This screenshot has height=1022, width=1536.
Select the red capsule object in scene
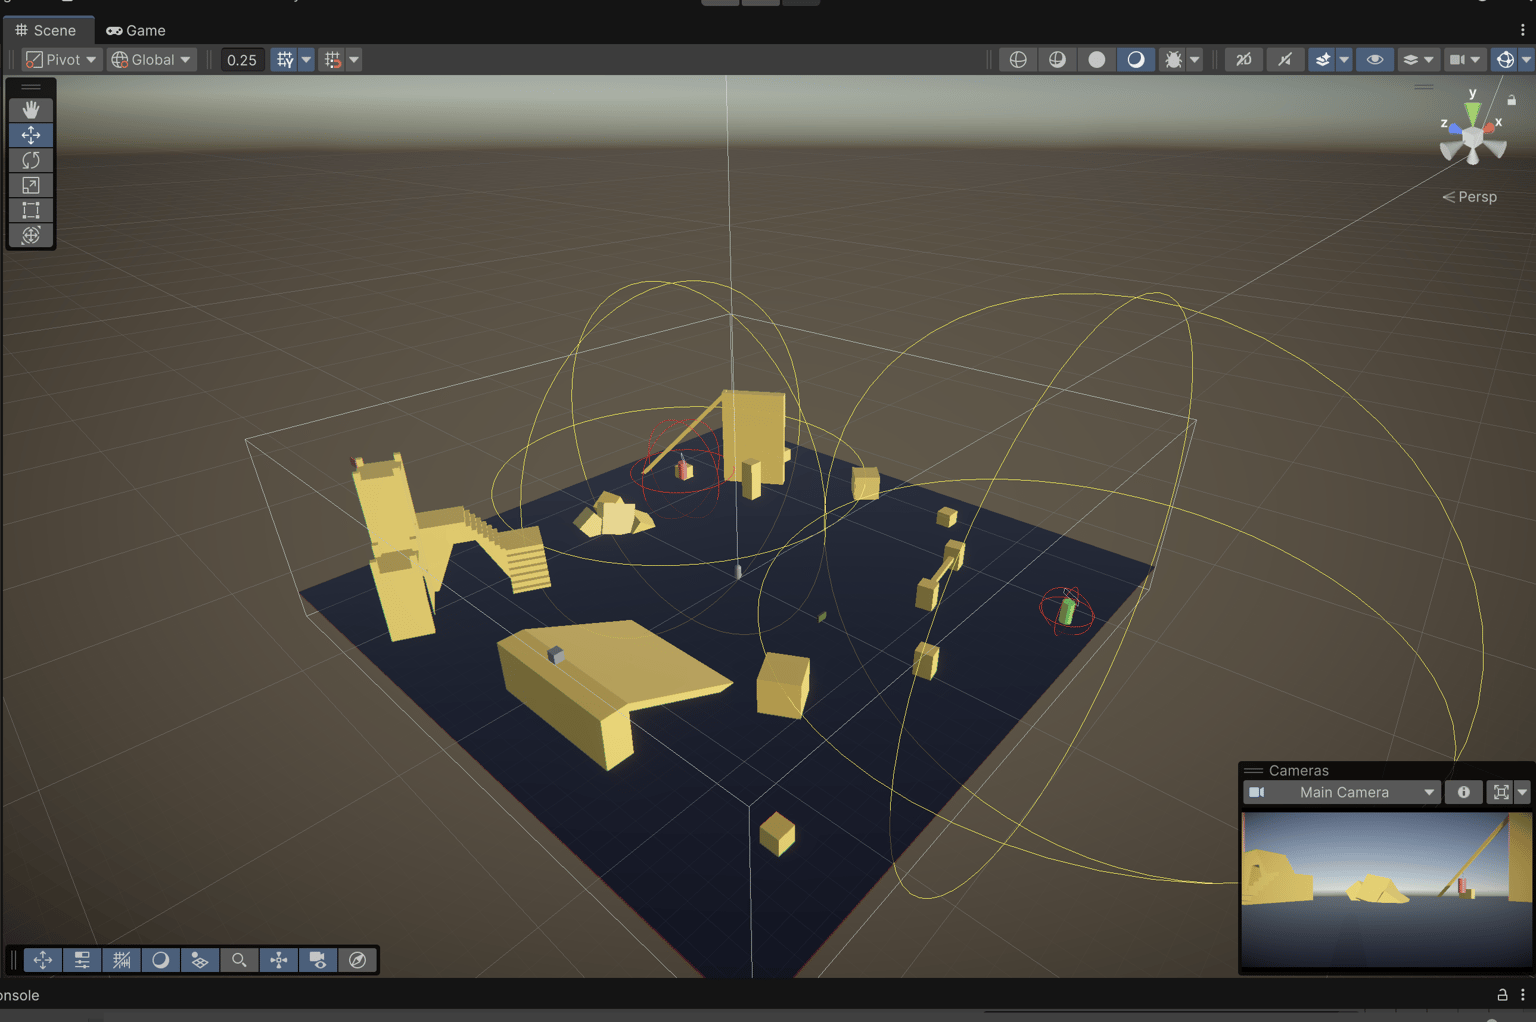point(684,469)
